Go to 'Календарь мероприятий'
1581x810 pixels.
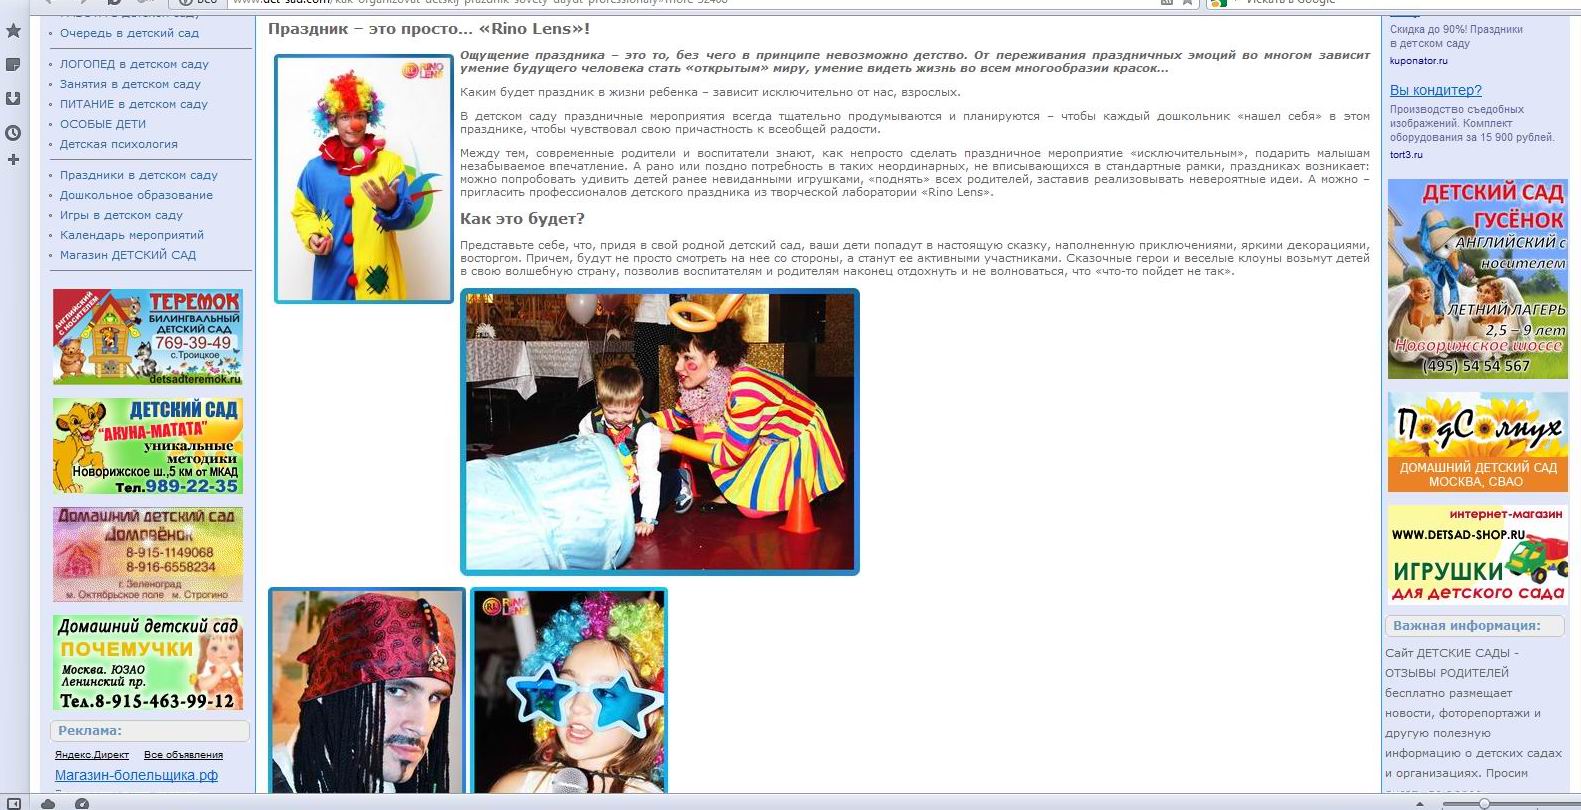pos(132,235)
